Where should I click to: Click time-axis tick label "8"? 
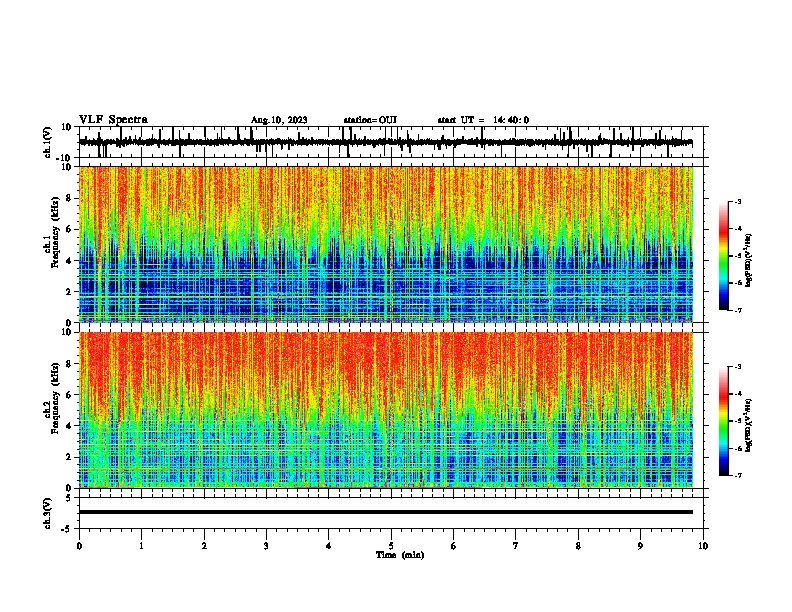coord(578,546)
